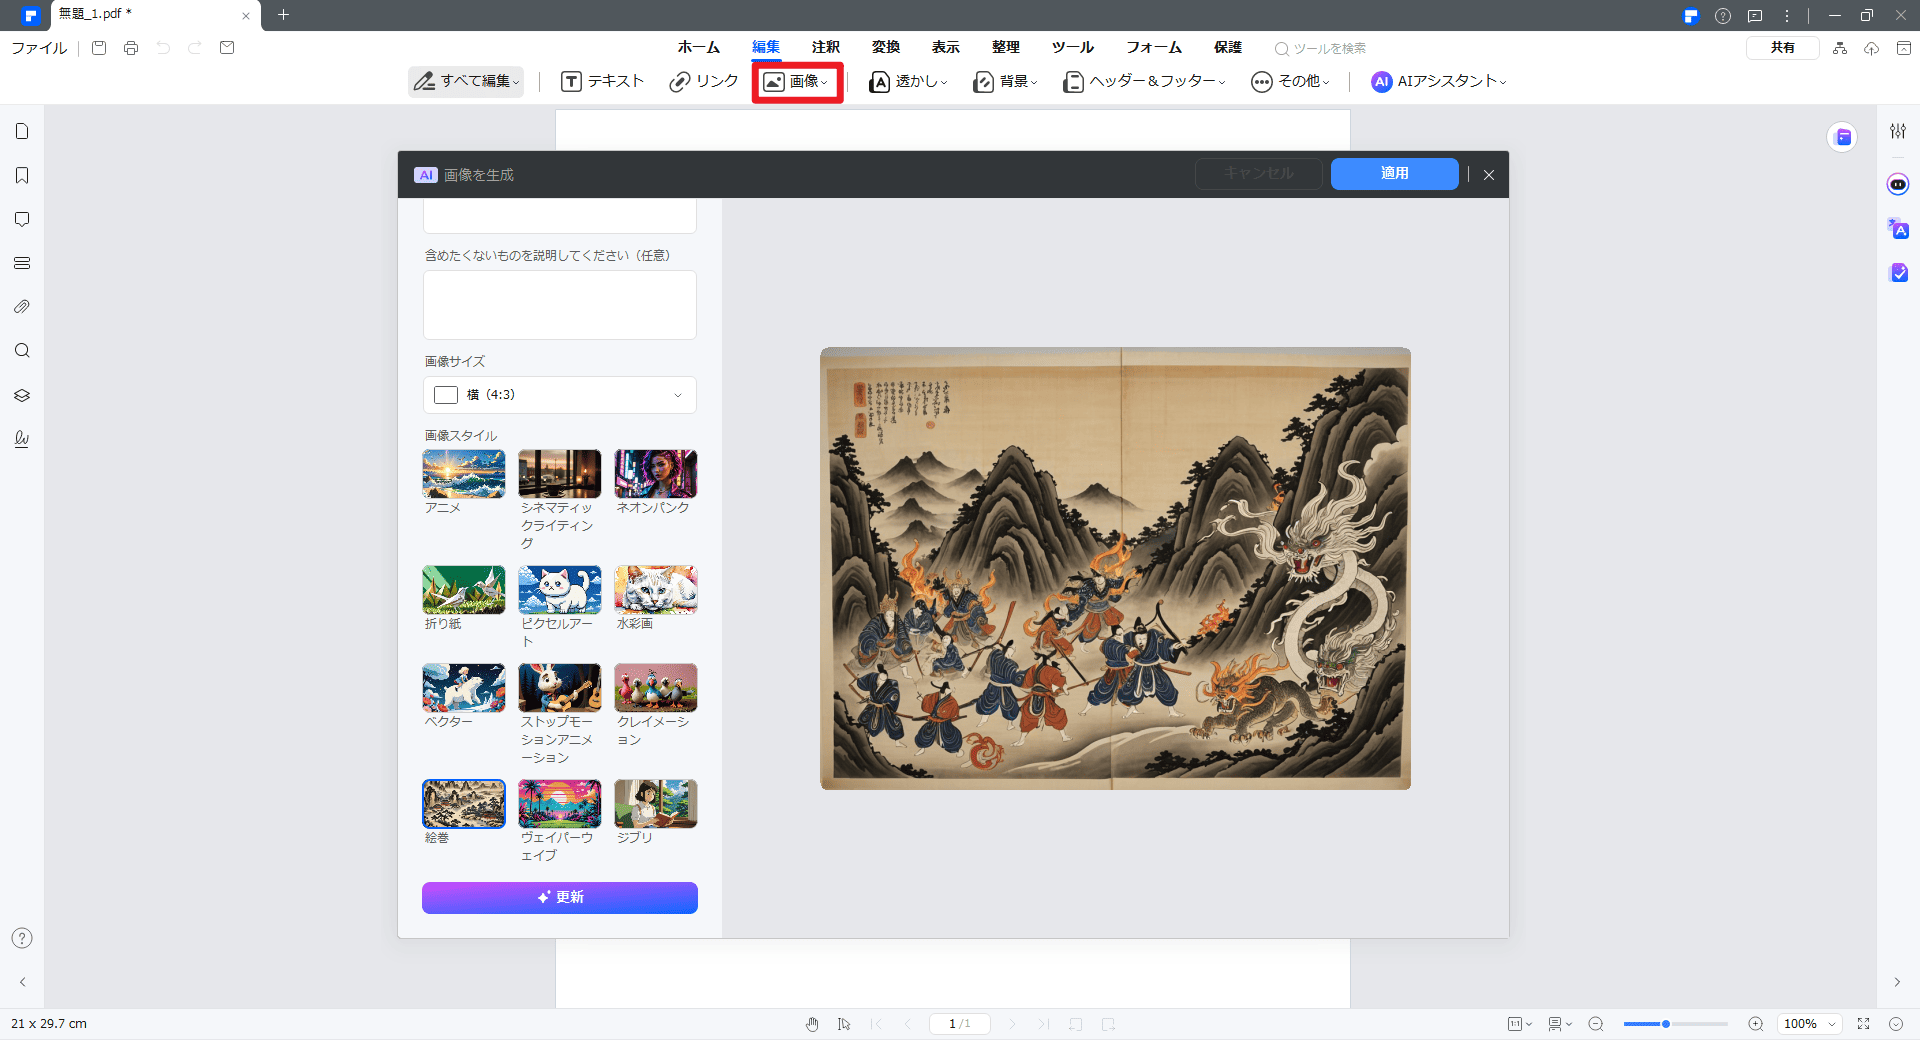Click the zoom in plus icon
Image resolution: width=1920 pixels, height=1040 pixels.
pyautogui.click(x=1755, y=1024)
